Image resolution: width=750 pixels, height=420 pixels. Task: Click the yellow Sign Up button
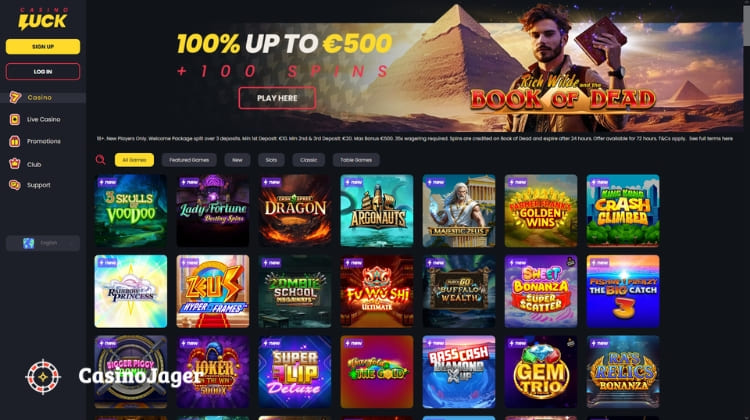click(x=43, y=46)
